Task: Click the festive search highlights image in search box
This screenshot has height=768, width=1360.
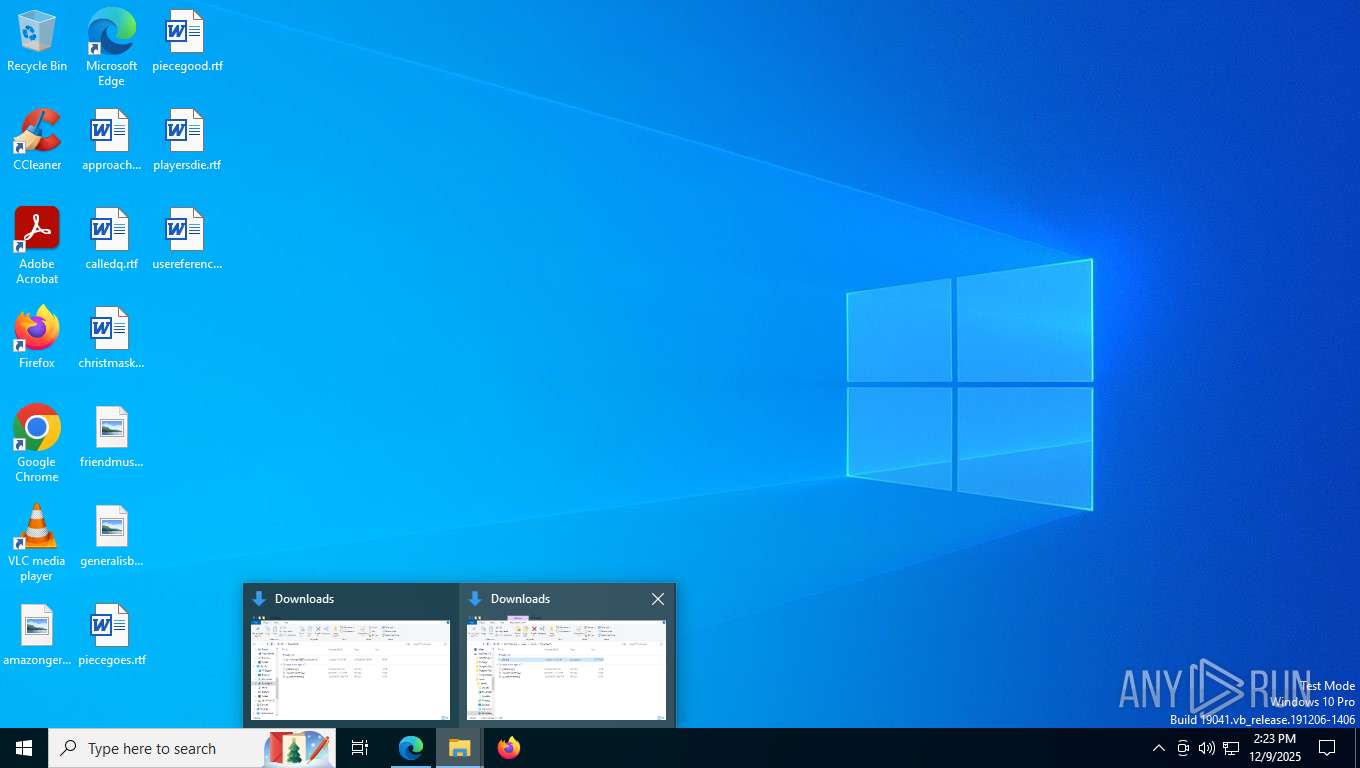Action: click(x=298, y=748)
